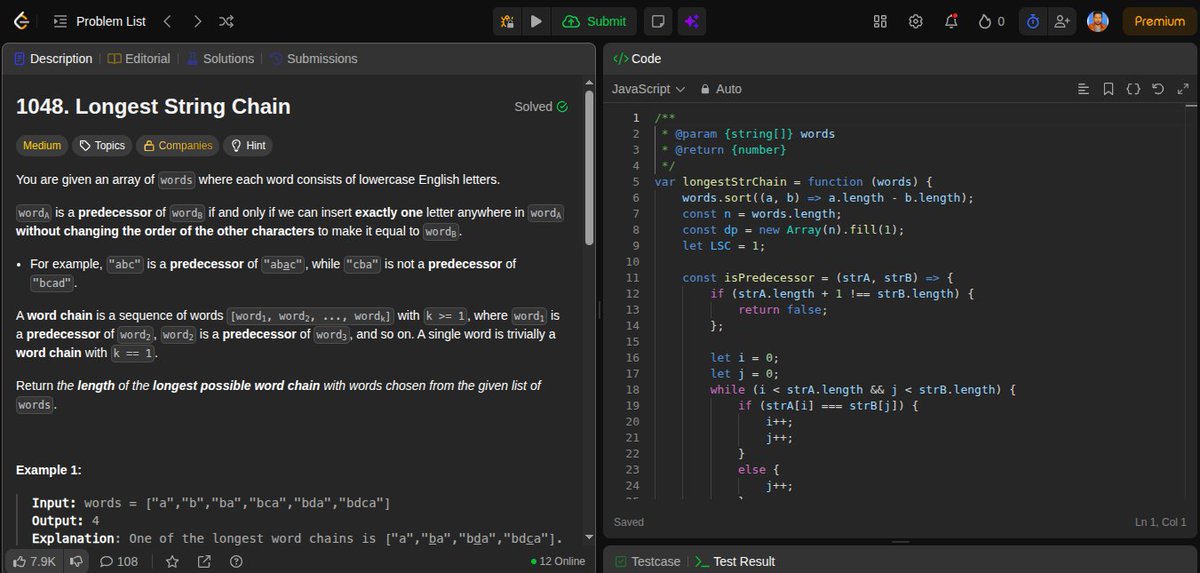
Task: Click the Ln 1, Col 1 status
Action: 1160,522
